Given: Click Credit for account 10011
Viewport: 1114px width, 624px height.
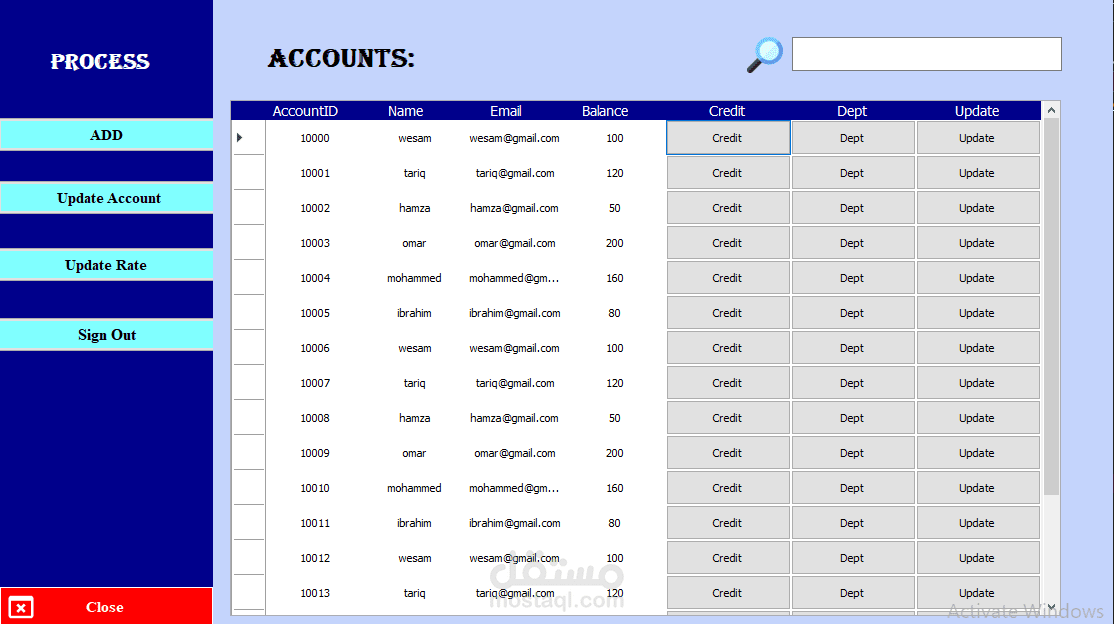Looking at the screenshot, I should pos(728,523).
